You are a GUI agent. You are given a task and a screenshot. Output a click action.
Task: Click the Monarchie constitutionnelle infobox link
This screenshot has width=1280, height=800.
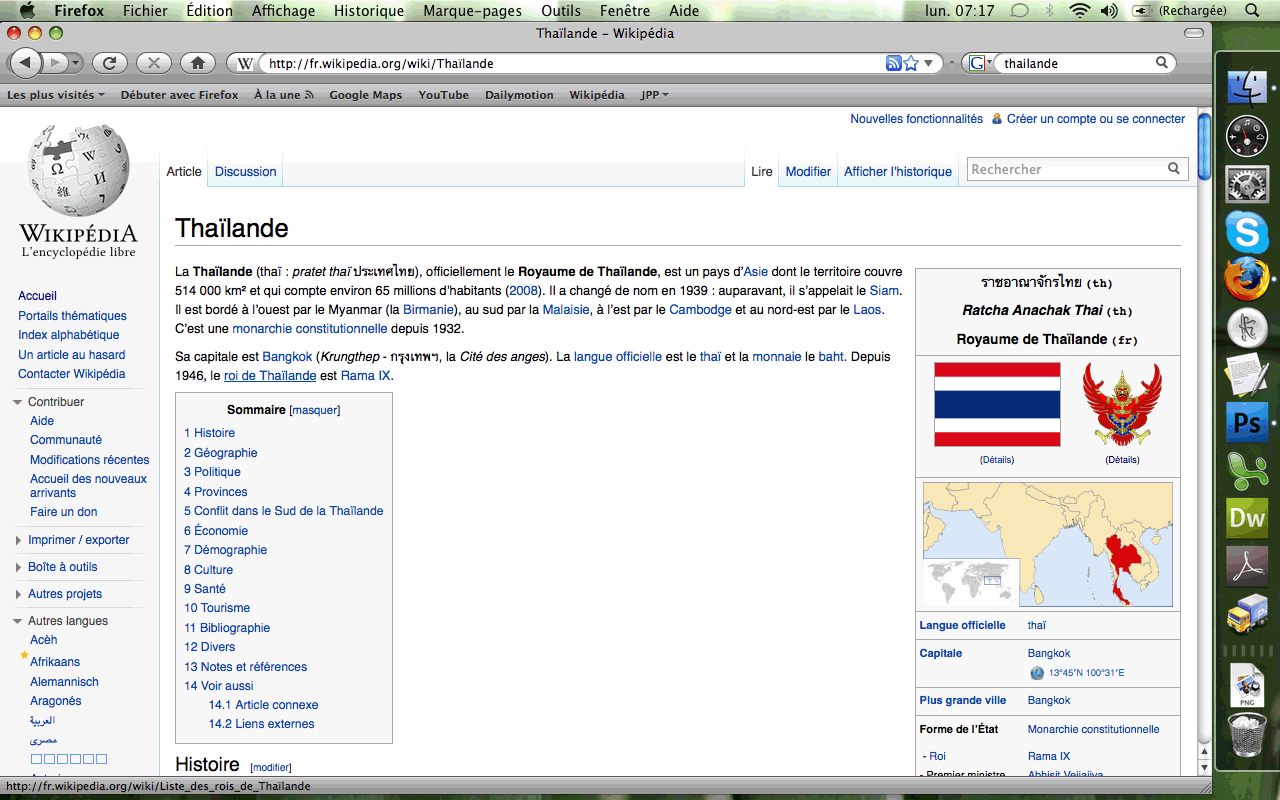click(1093, 729)
